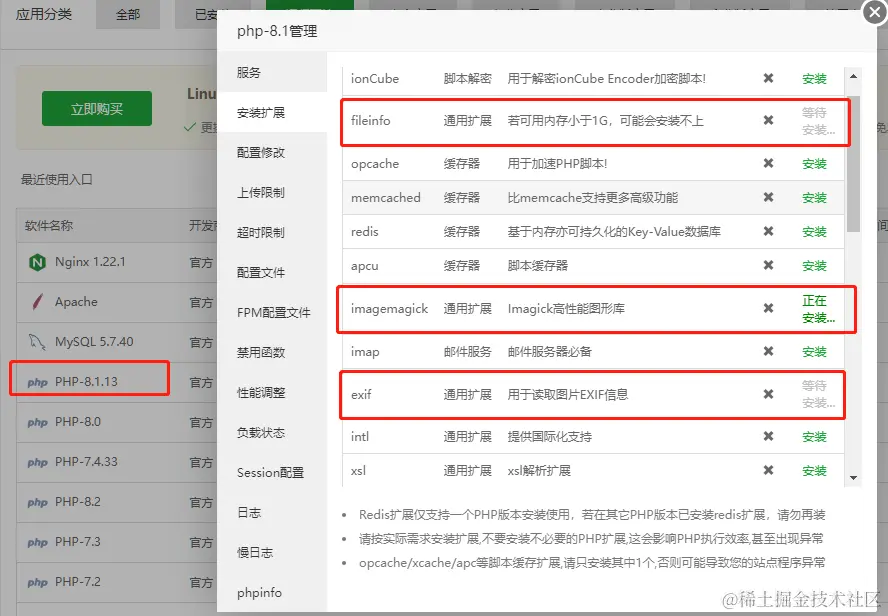
Task: Click the php icon beside PHP-7.4.33
Action: 37,463
